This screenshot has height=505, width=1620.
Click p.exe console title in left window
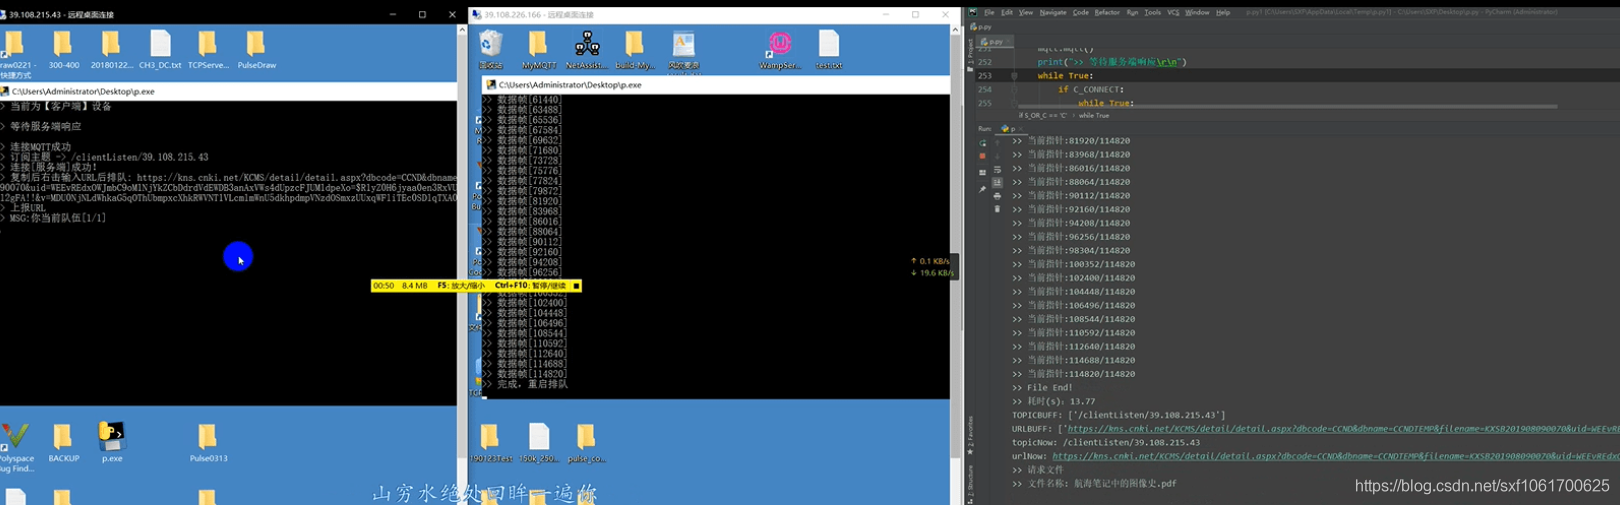click(x=83, y=91)
